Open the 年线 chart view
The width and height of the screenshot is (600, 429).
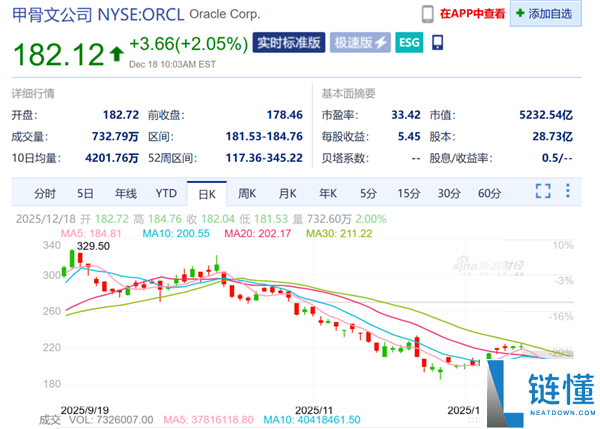tap(125, 192)
